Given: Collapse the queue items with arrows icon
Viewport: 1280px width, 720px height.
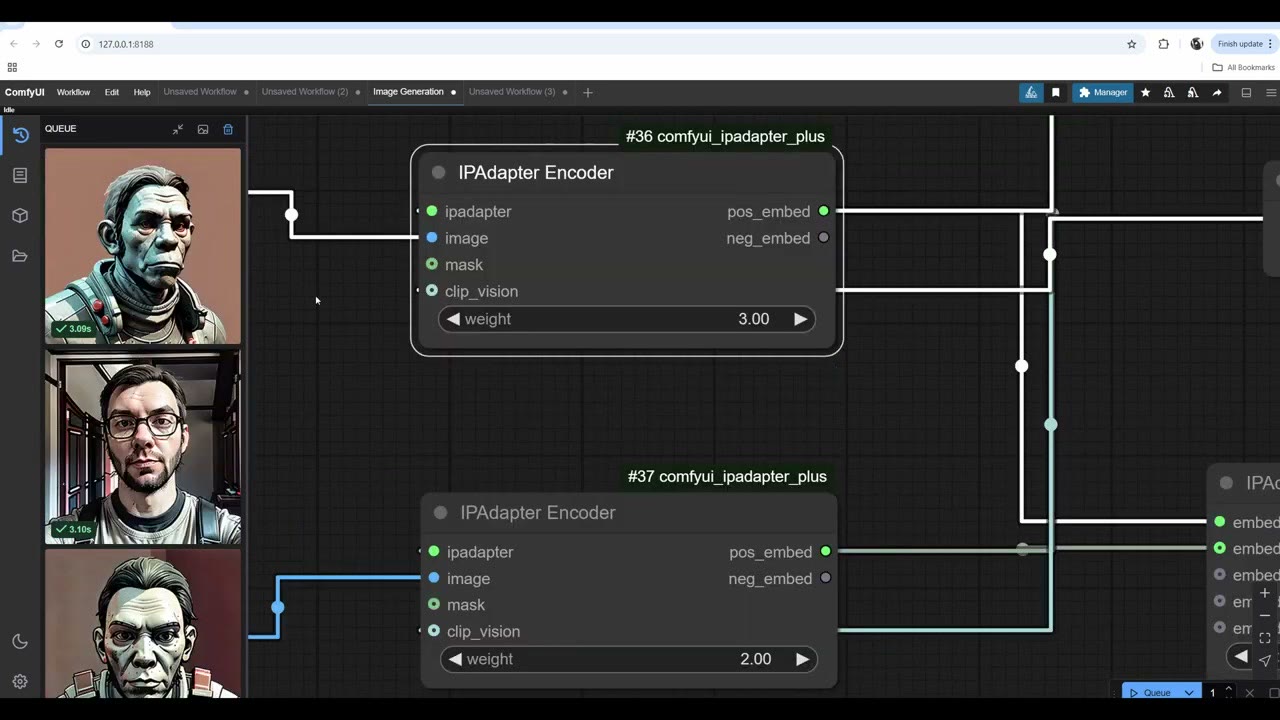Looking at the screenshot, I should [x=178, y=129].
